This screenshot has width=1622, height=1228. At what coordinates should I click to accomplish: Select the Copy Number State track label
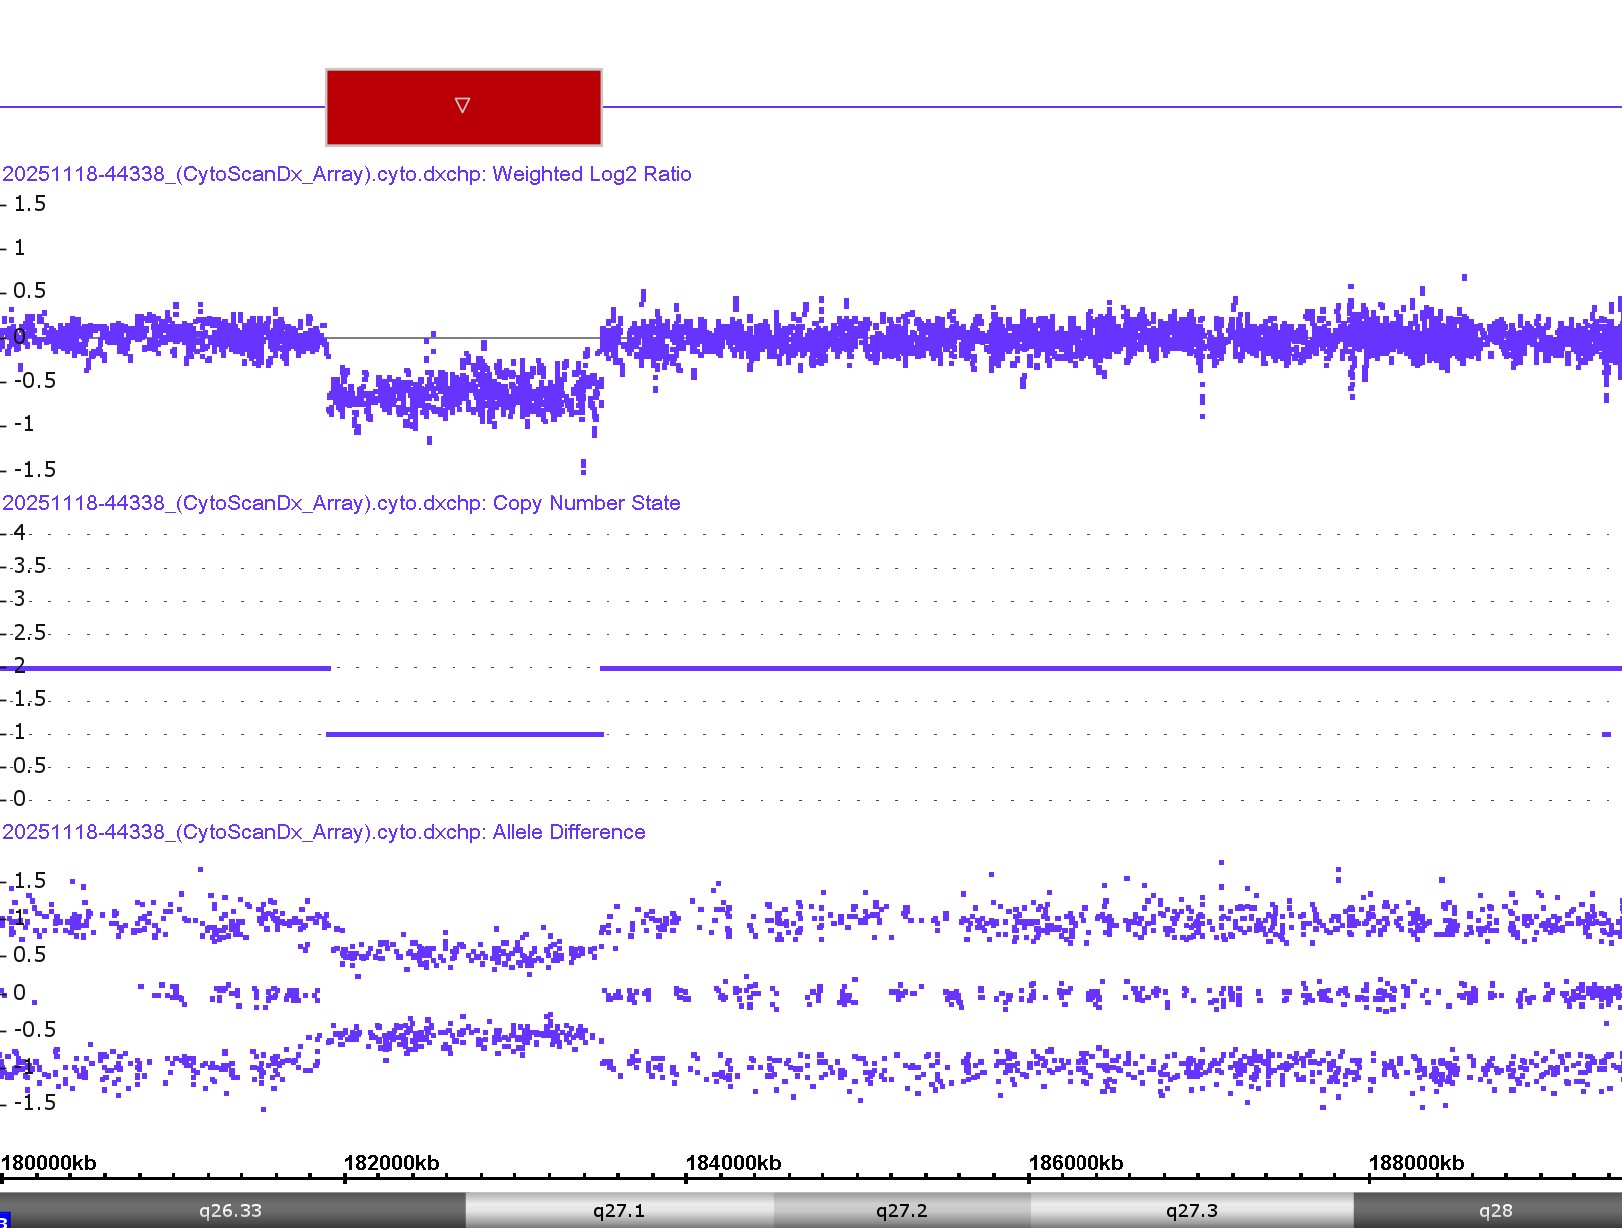point(341,503)
